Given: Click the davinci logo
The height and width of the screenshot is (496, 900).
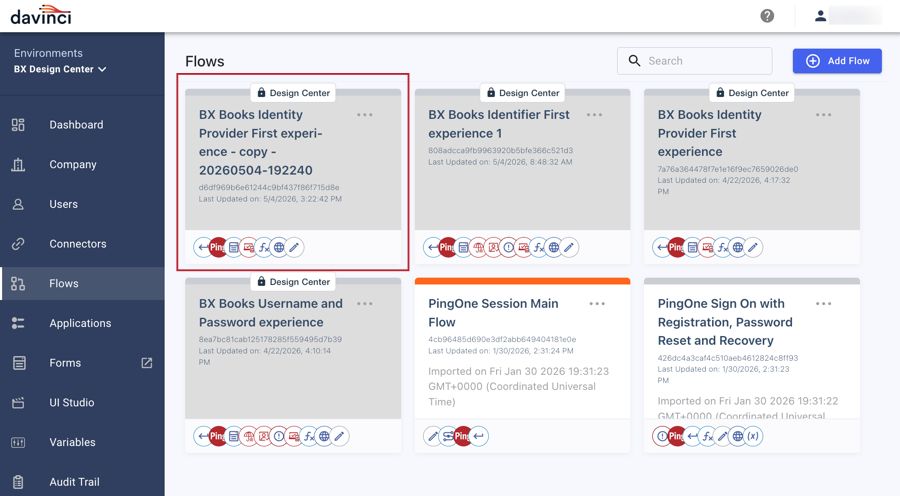Looking at the screenshot, I should [41, 15].
